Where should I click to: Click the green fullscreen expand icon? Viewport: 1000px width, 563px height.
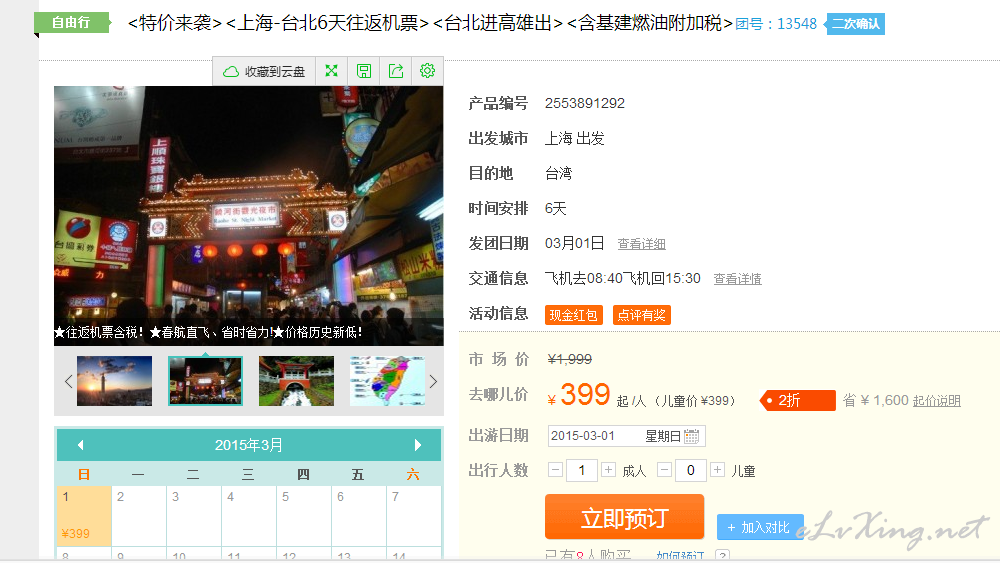tap(332, 71)
